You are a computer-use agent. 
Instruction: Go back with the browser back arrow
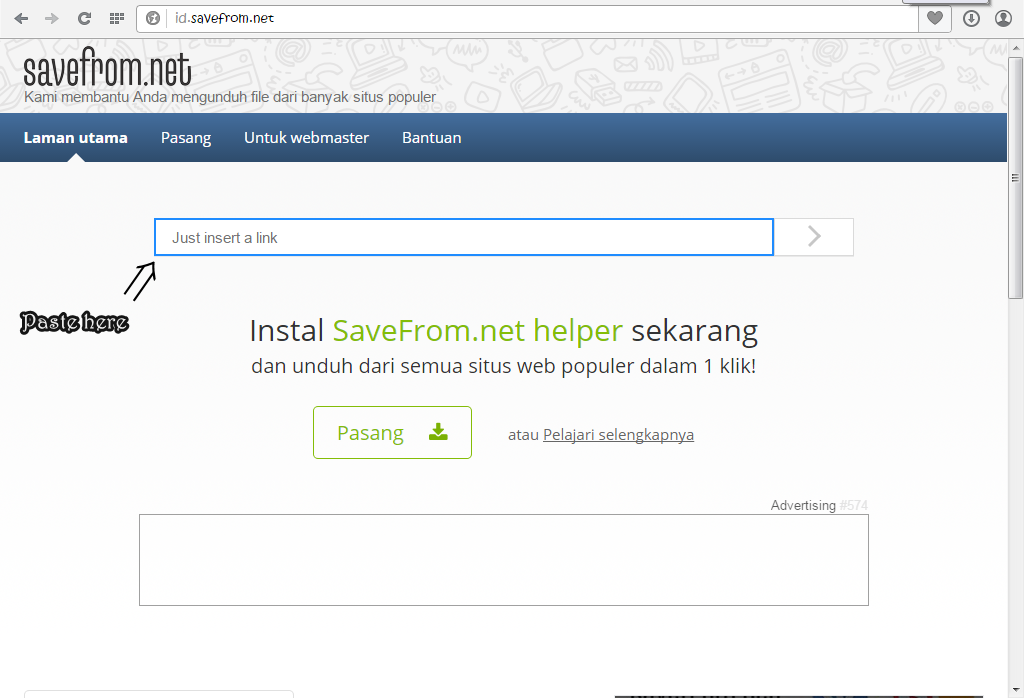tap(21, 18)
